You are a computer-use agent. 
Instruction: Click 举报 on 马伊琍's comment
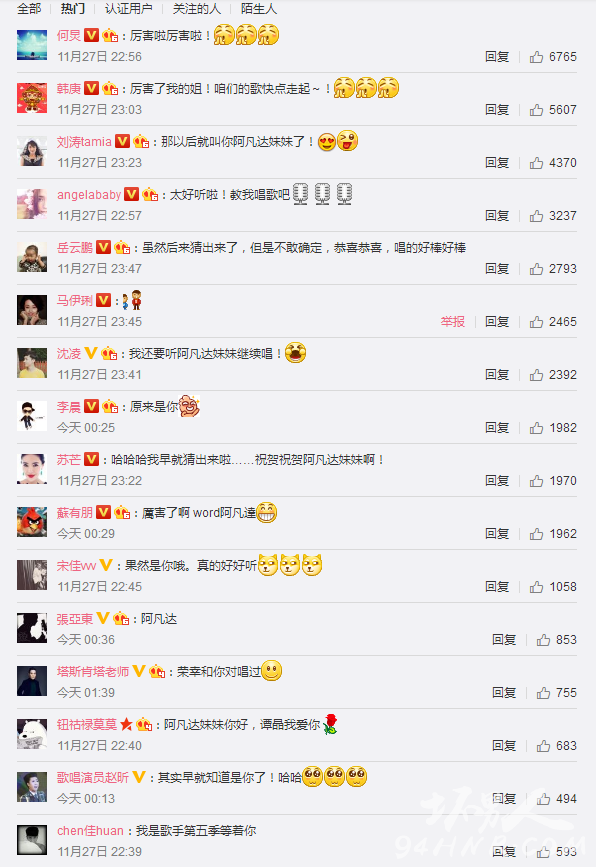(x=452, y=322)
